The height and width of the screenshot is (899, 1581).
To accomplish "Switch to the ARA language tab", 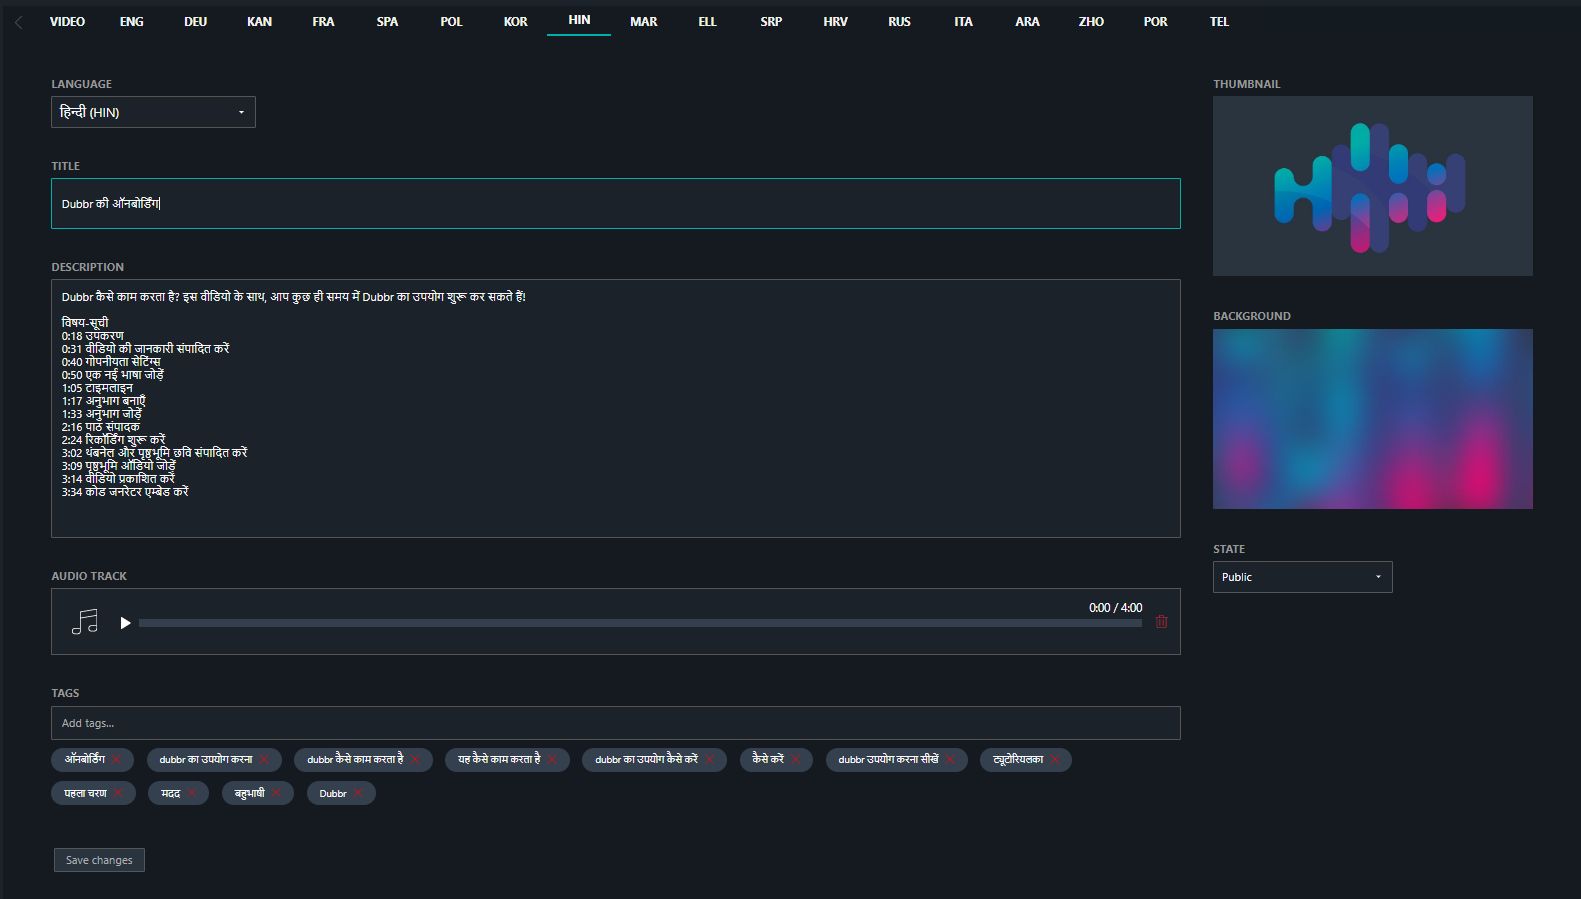I will [1027, 21].
